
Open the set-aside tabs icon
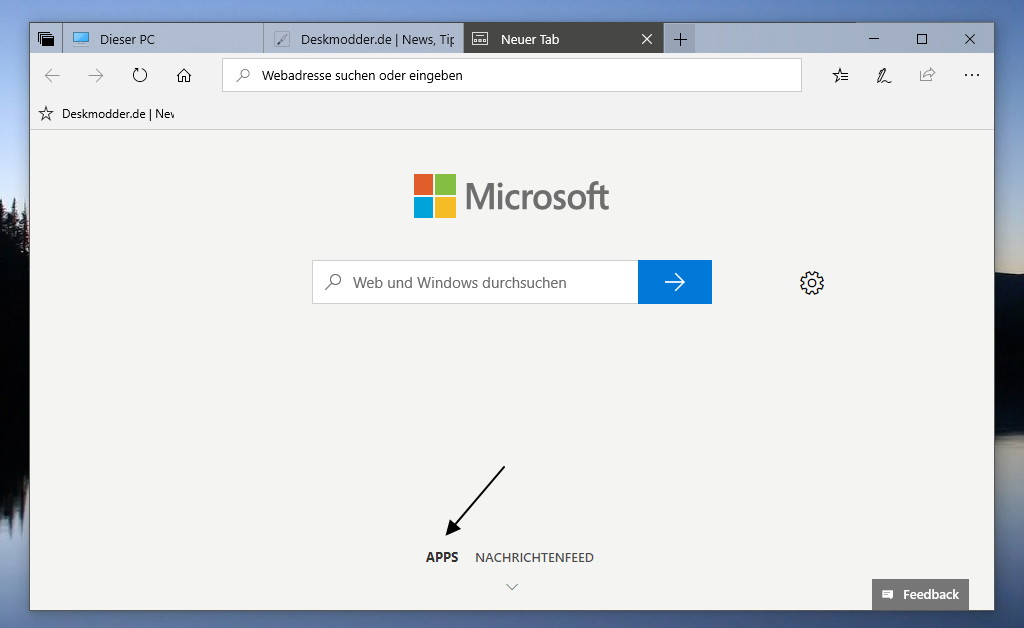click(46, 39)
